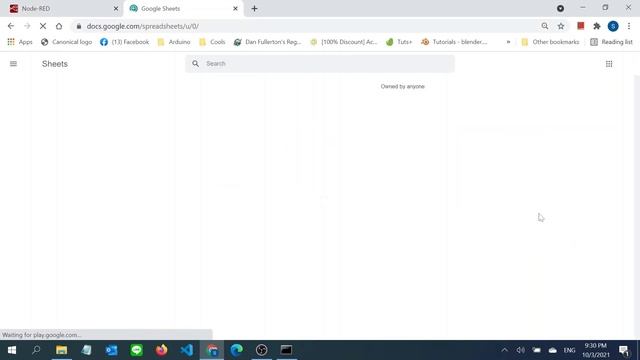The image size is (640, 360).
Task: Open Chrome three-dot menu
Action: tap(629, 26)
